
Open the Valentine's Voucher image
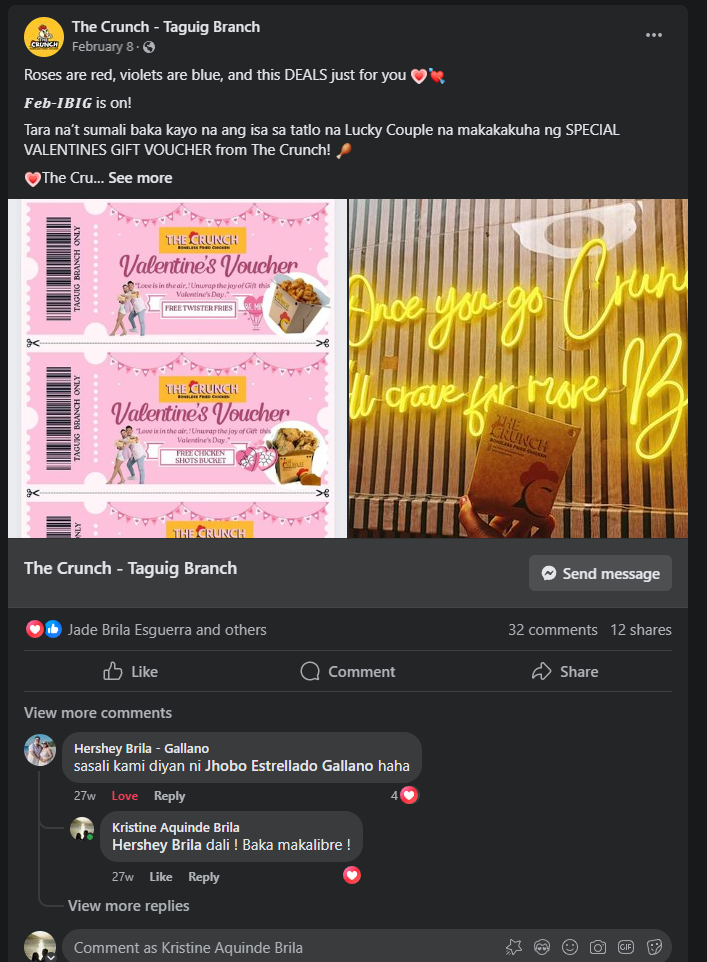click(177, 368)
